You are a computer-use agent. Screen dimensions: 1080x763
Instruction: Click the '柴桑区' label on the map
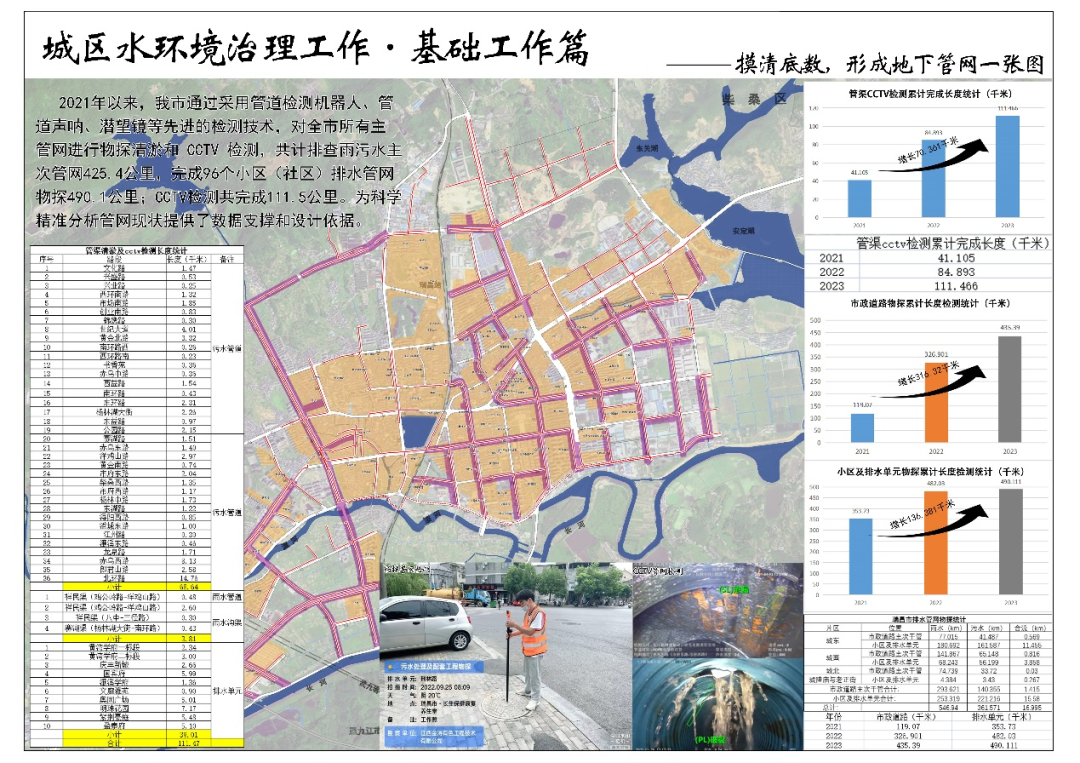(754, 99)
